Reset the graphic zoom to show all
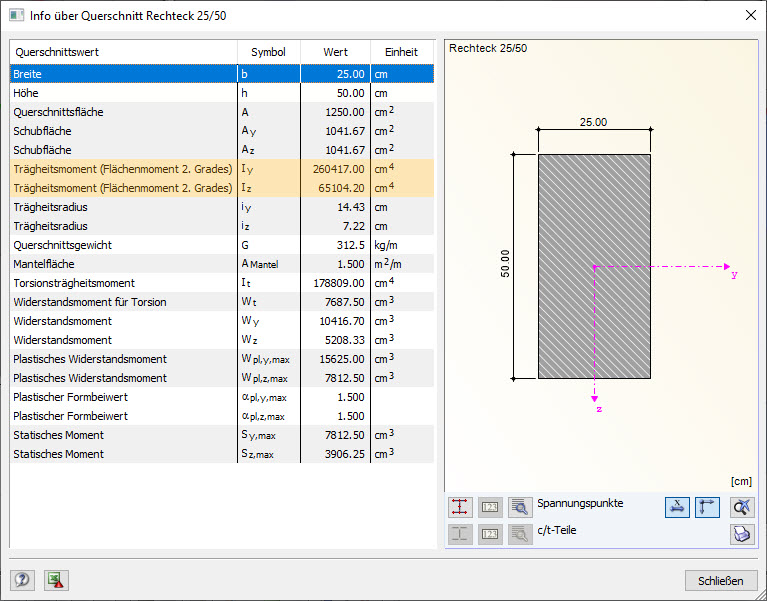The height and width of the screenshot is (601, 767). point(742,507)
